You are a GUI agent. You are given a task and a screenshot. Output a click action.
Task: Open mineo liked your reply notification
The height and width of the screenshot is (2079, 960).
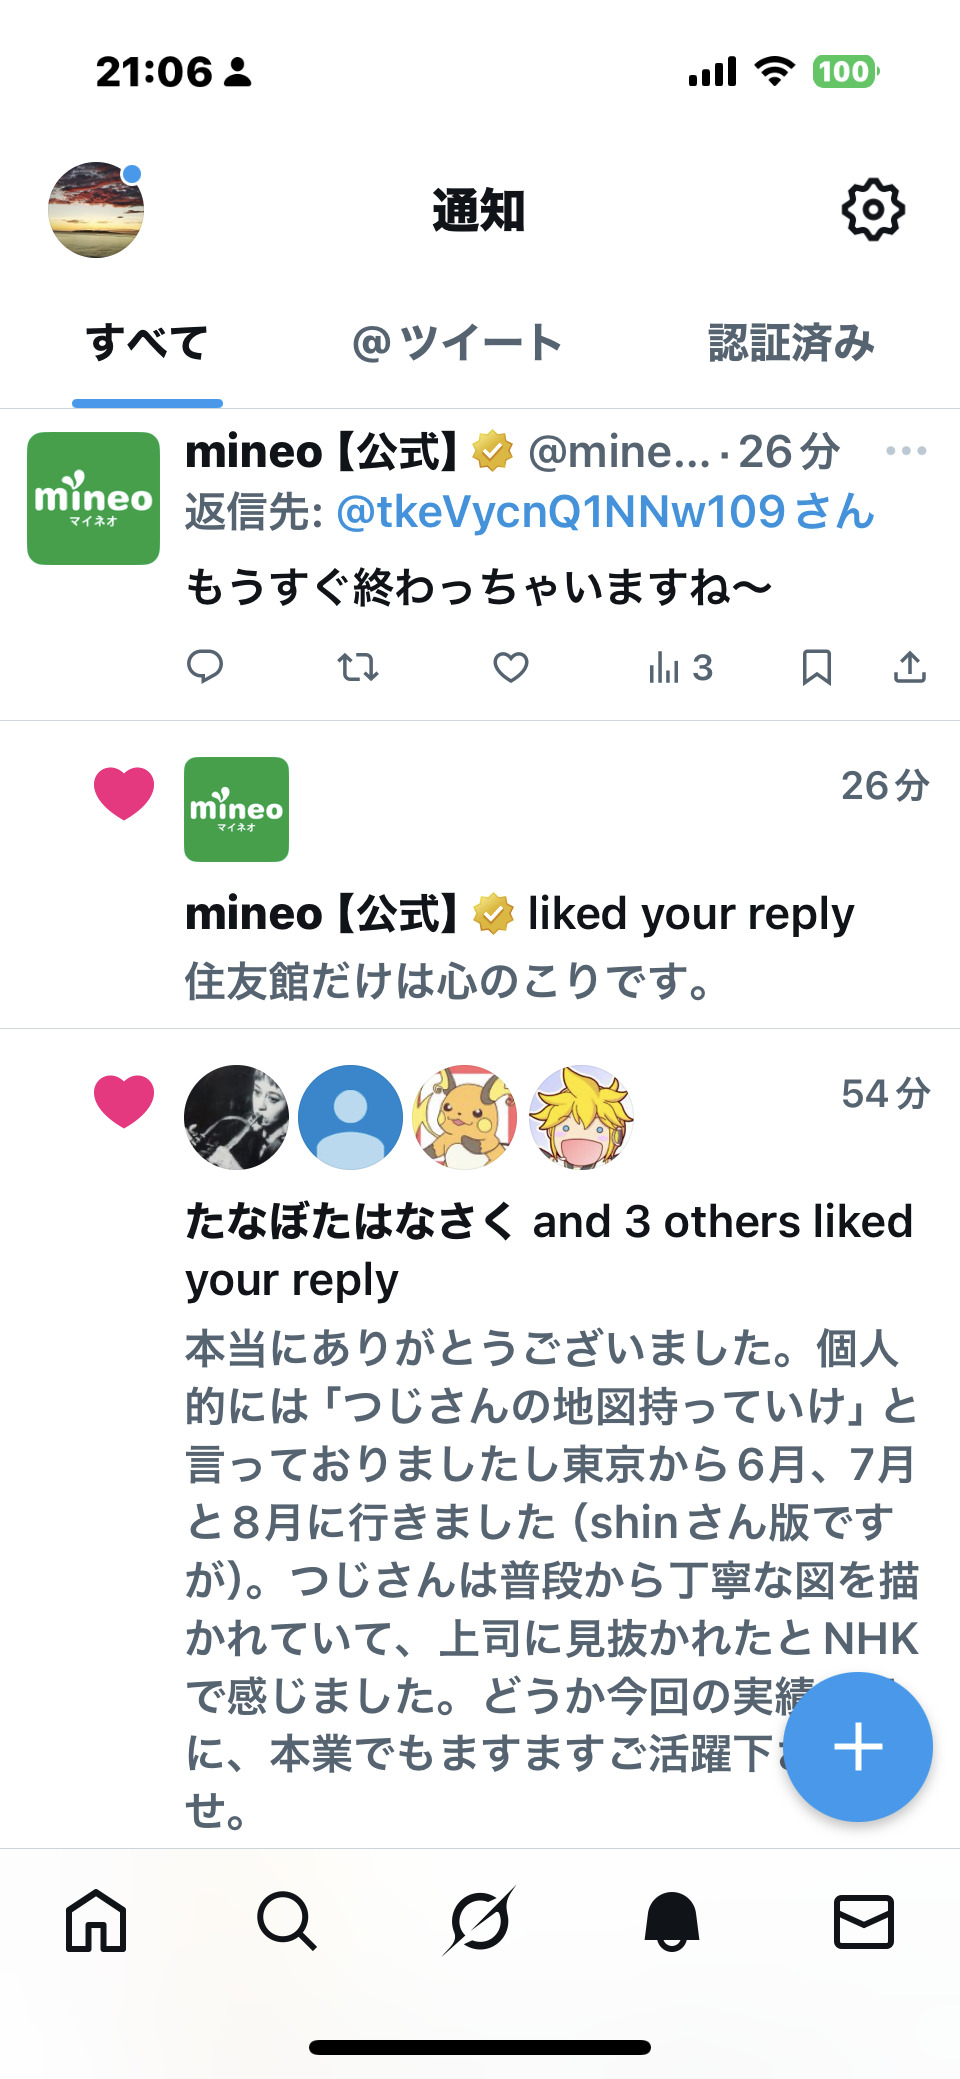[519, 914]
